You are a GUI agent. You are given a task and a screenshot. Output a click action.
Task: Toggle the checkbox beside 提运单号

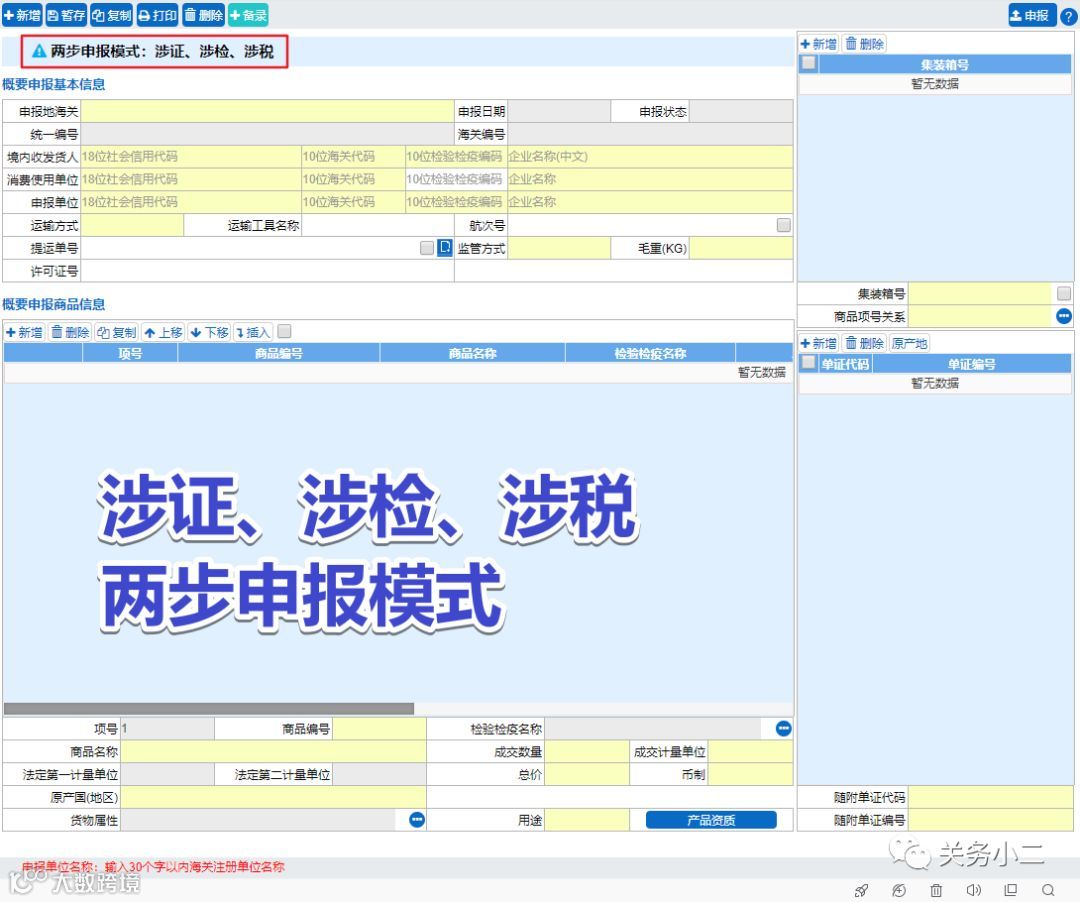point(426,248)
